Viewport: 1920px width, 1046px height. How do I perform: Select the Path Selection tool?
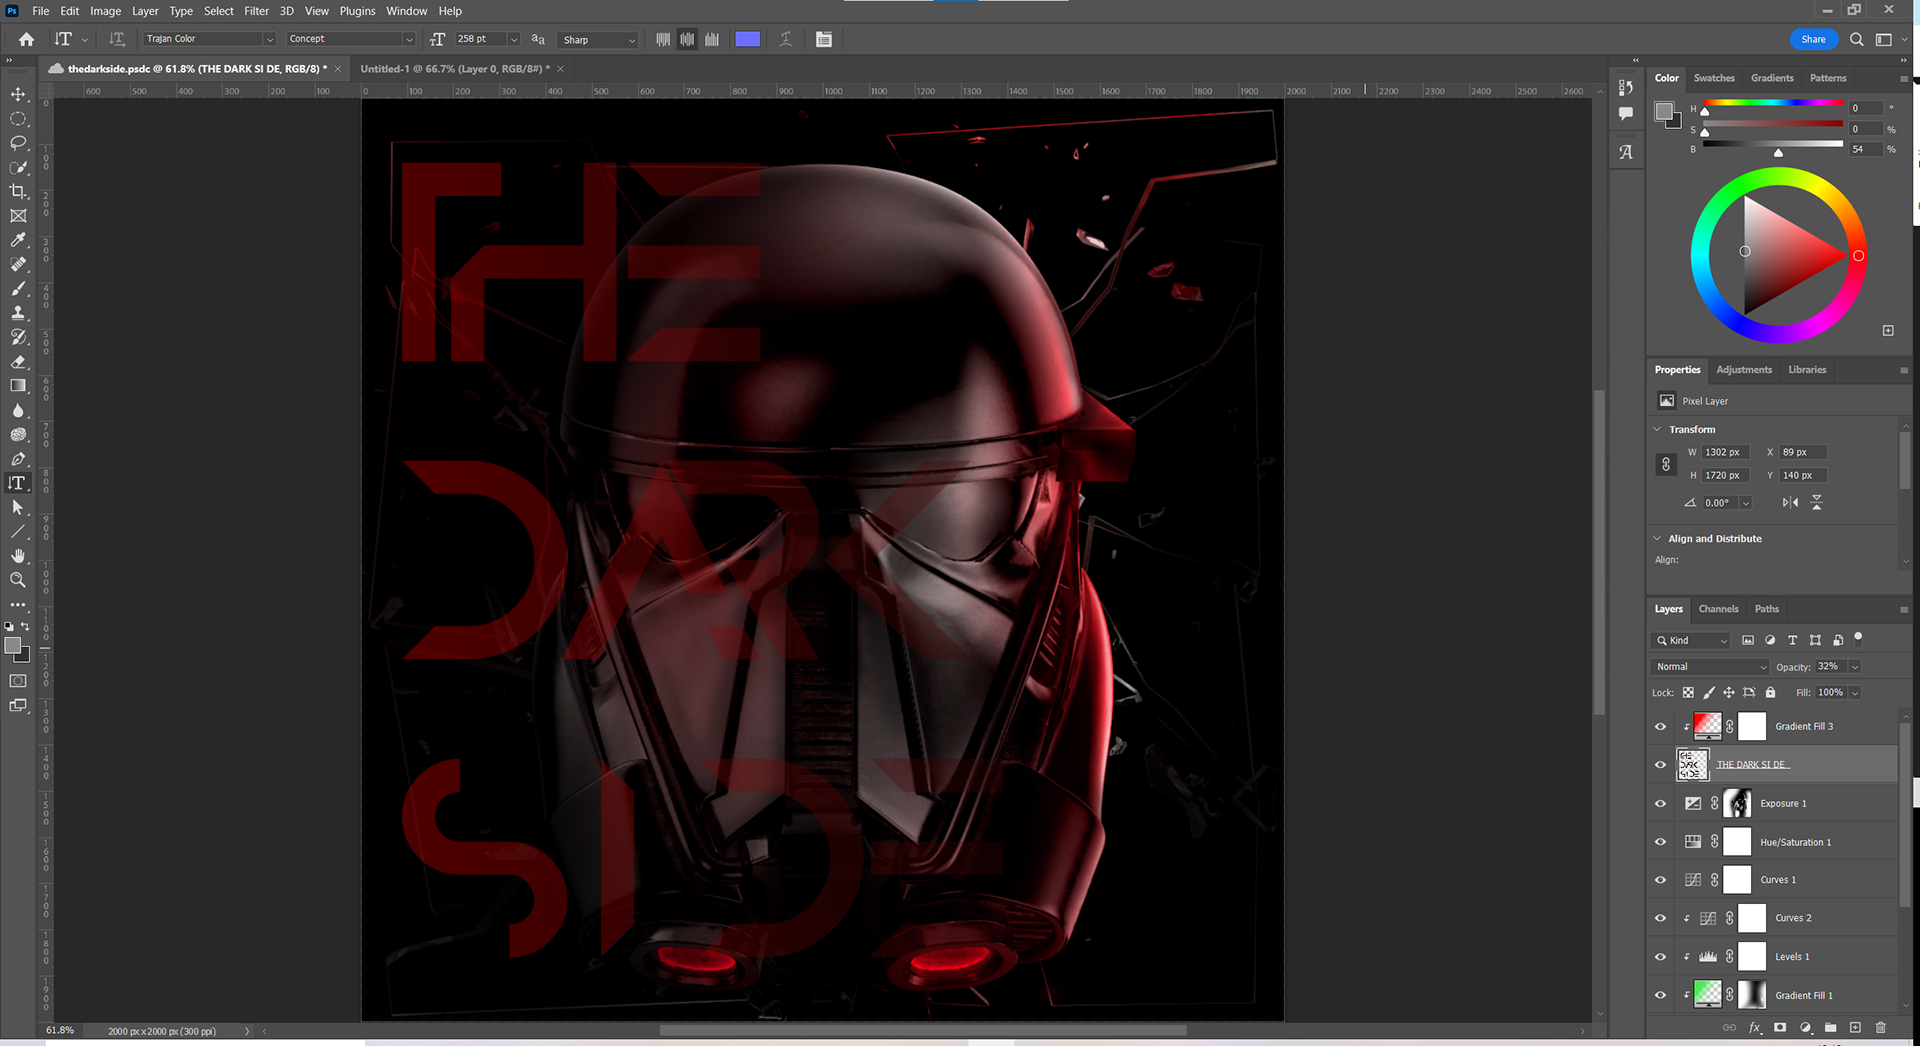(18, 508)
